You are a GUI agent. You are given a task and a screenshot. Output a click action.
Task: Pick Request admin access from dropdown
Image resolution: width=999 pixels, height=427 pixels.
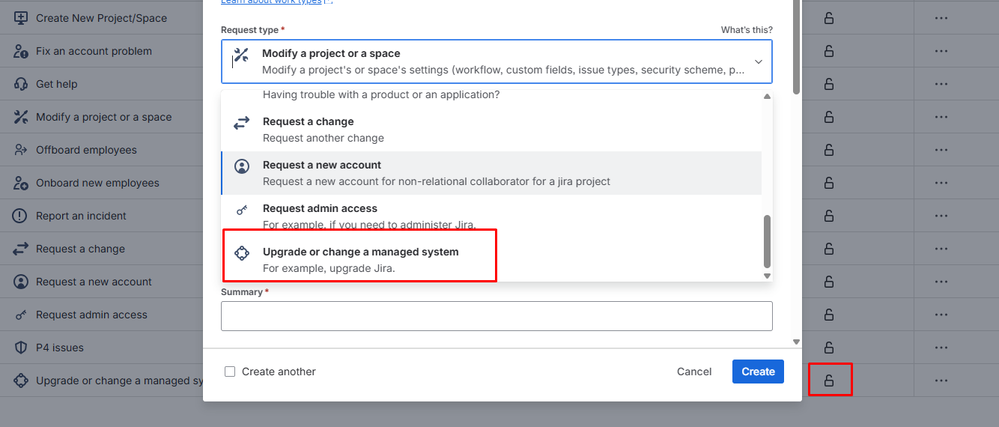[491, 216]
